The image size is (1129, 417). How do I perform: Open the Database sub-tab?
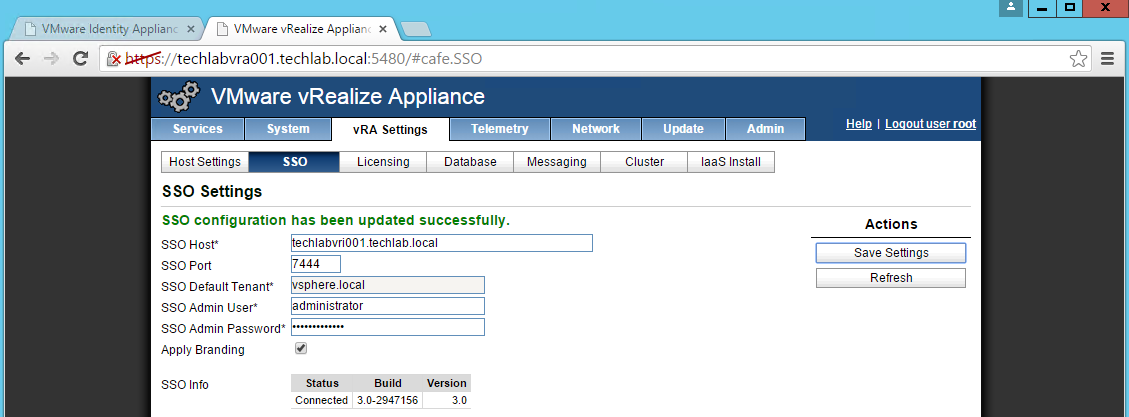(470, 162)
